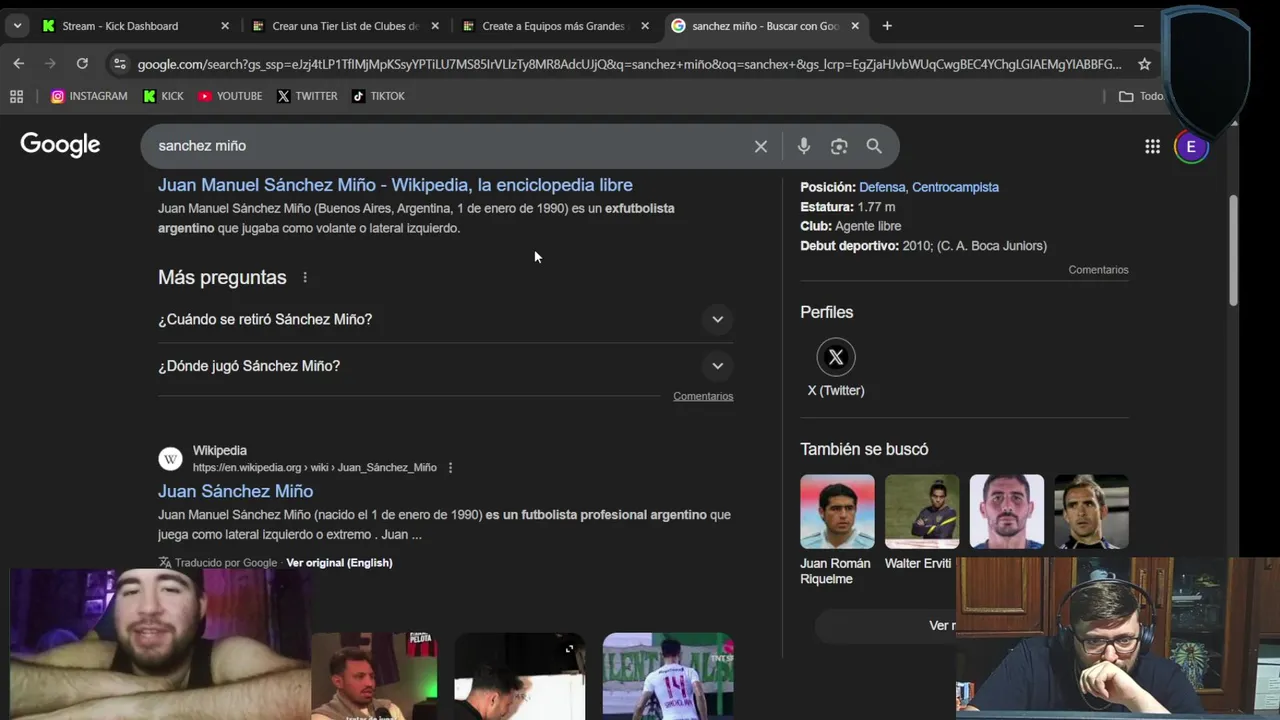Click Ver original (English) link
This screenshot has width=1280, height=720.
tap(339, 563)
